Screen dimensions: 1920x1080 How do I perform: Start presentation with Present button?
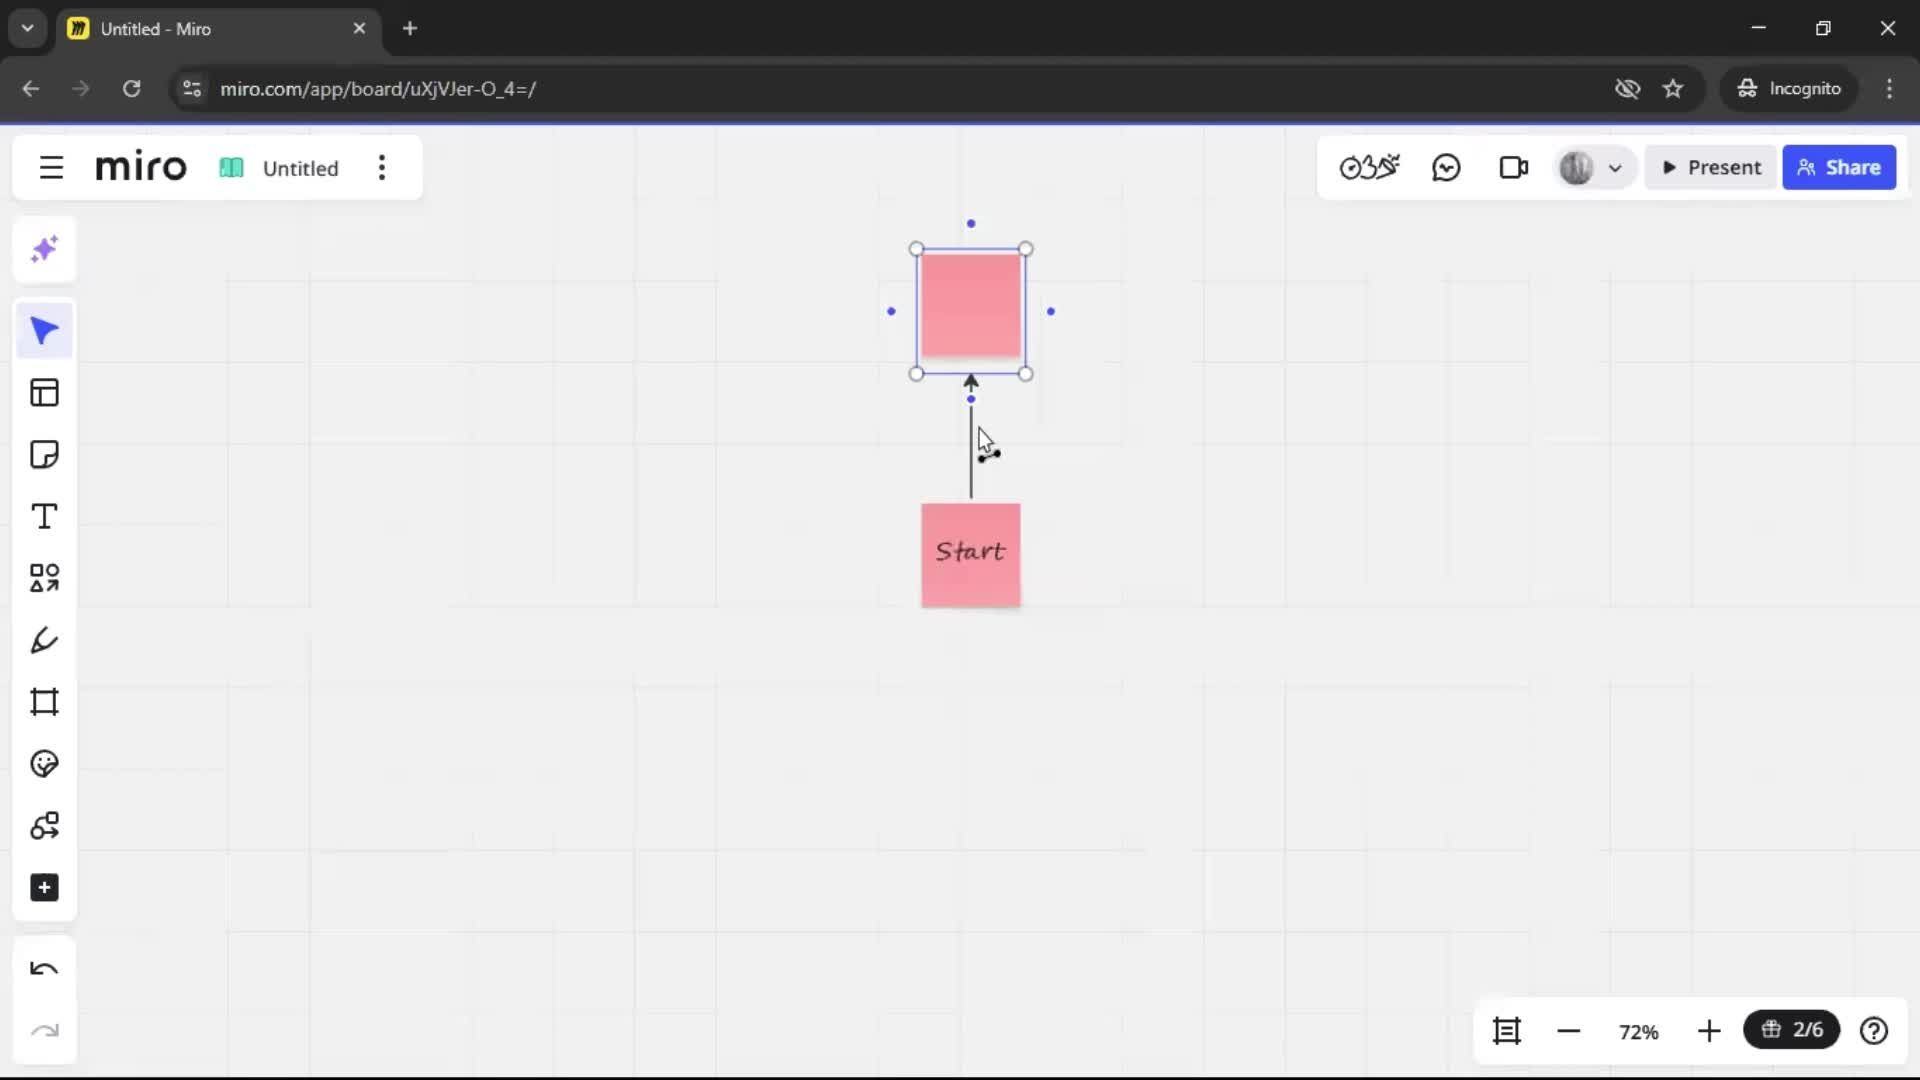[x=1711, y=168]
